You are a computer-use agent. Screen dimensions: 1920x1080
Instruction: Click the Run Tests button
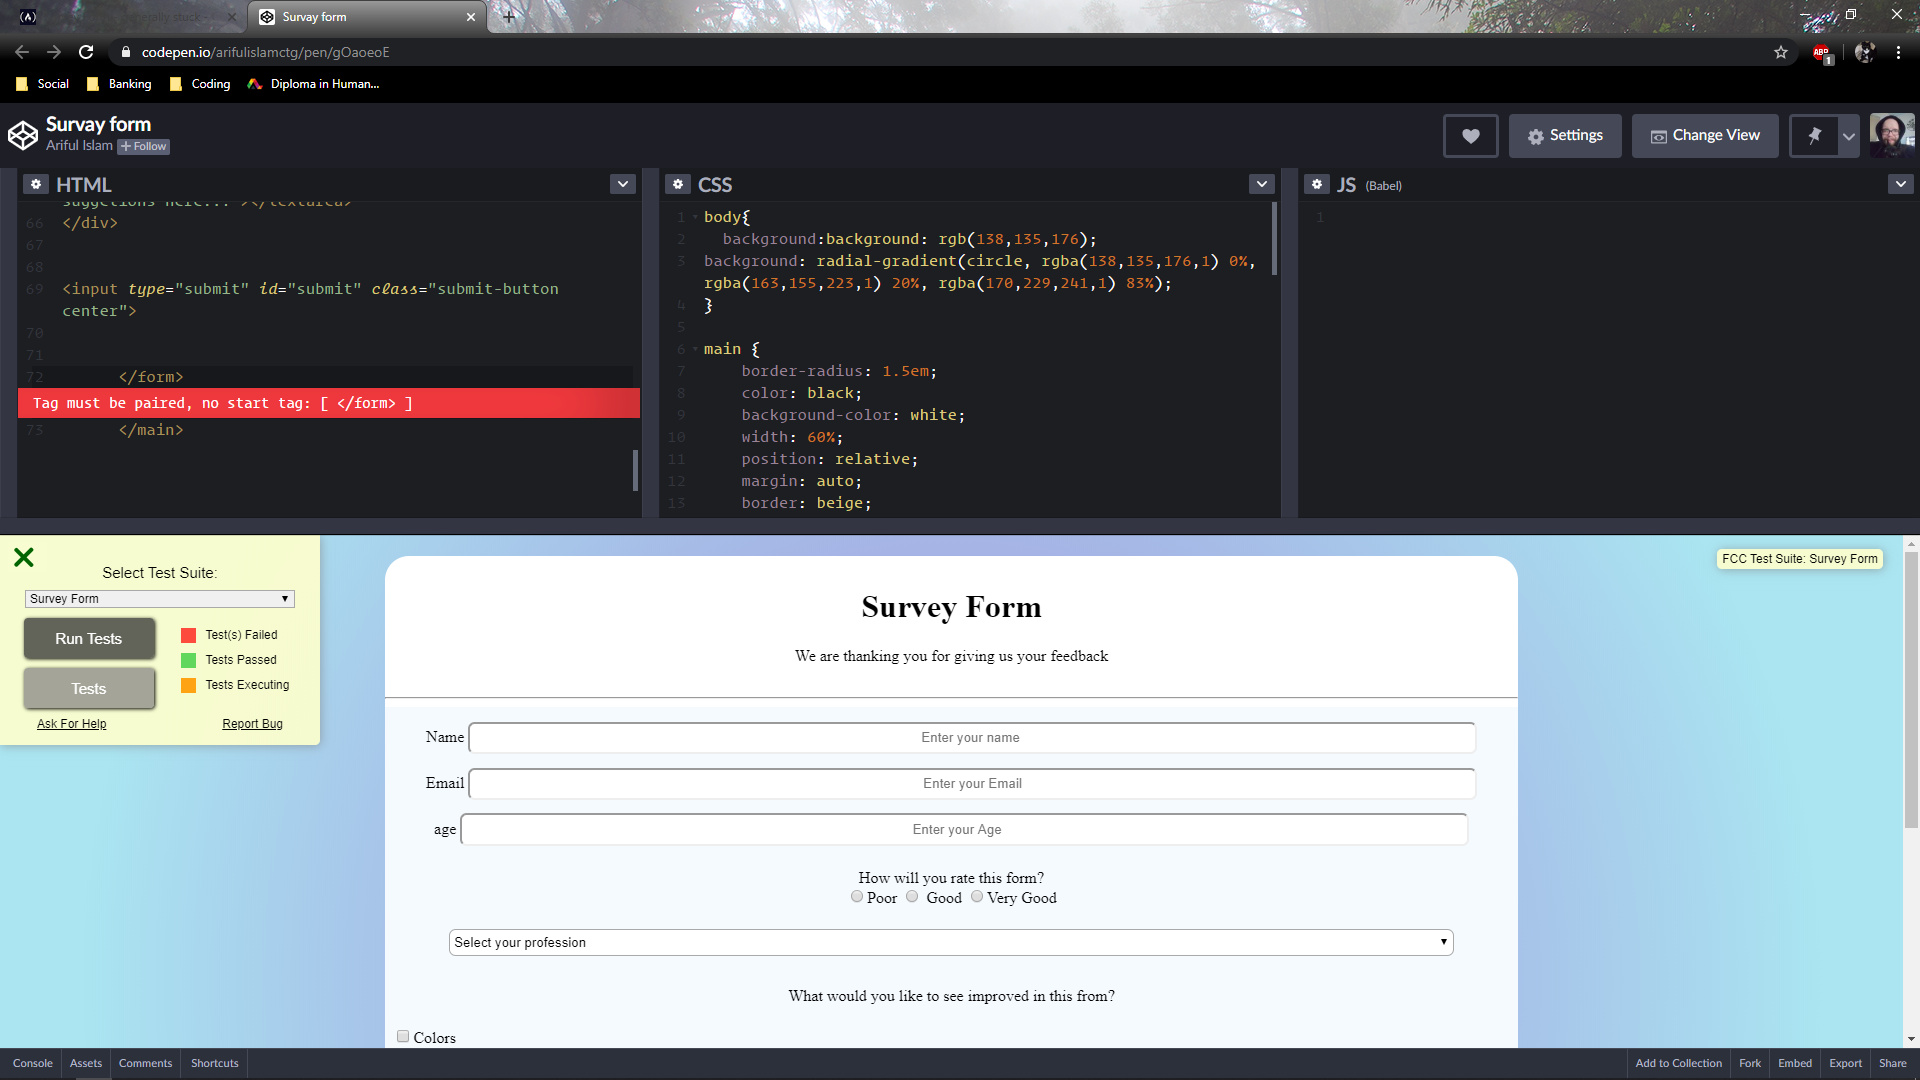89,638
